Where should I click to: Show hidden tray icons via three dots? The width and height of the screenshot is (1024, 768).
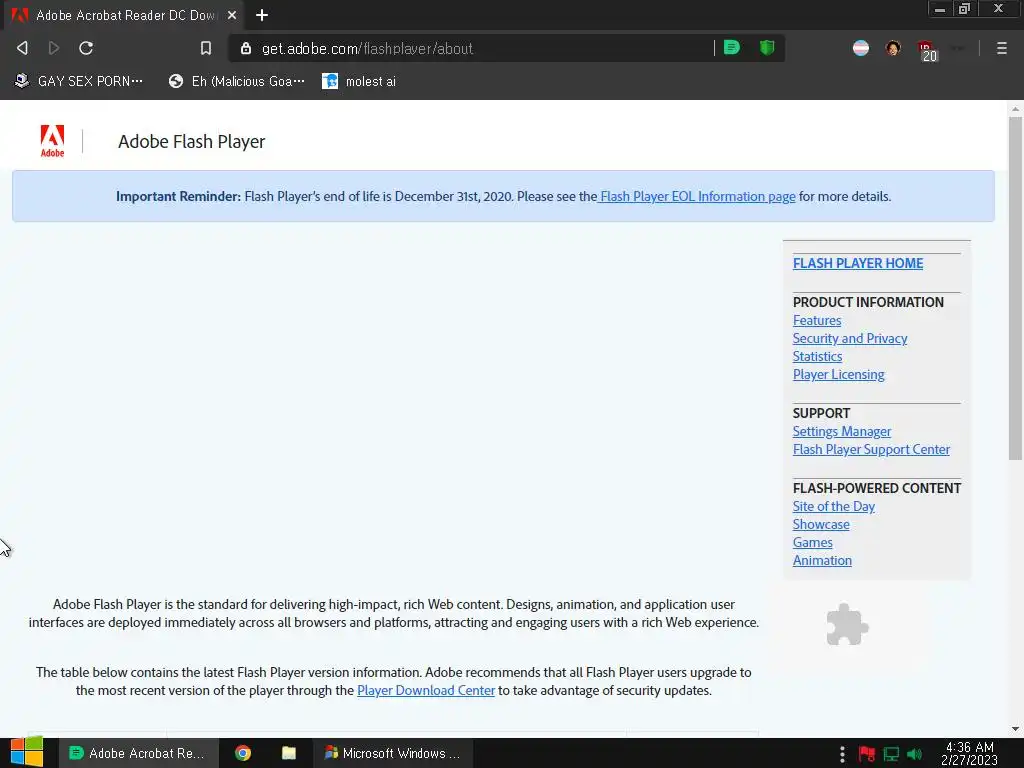click(842, 754)
